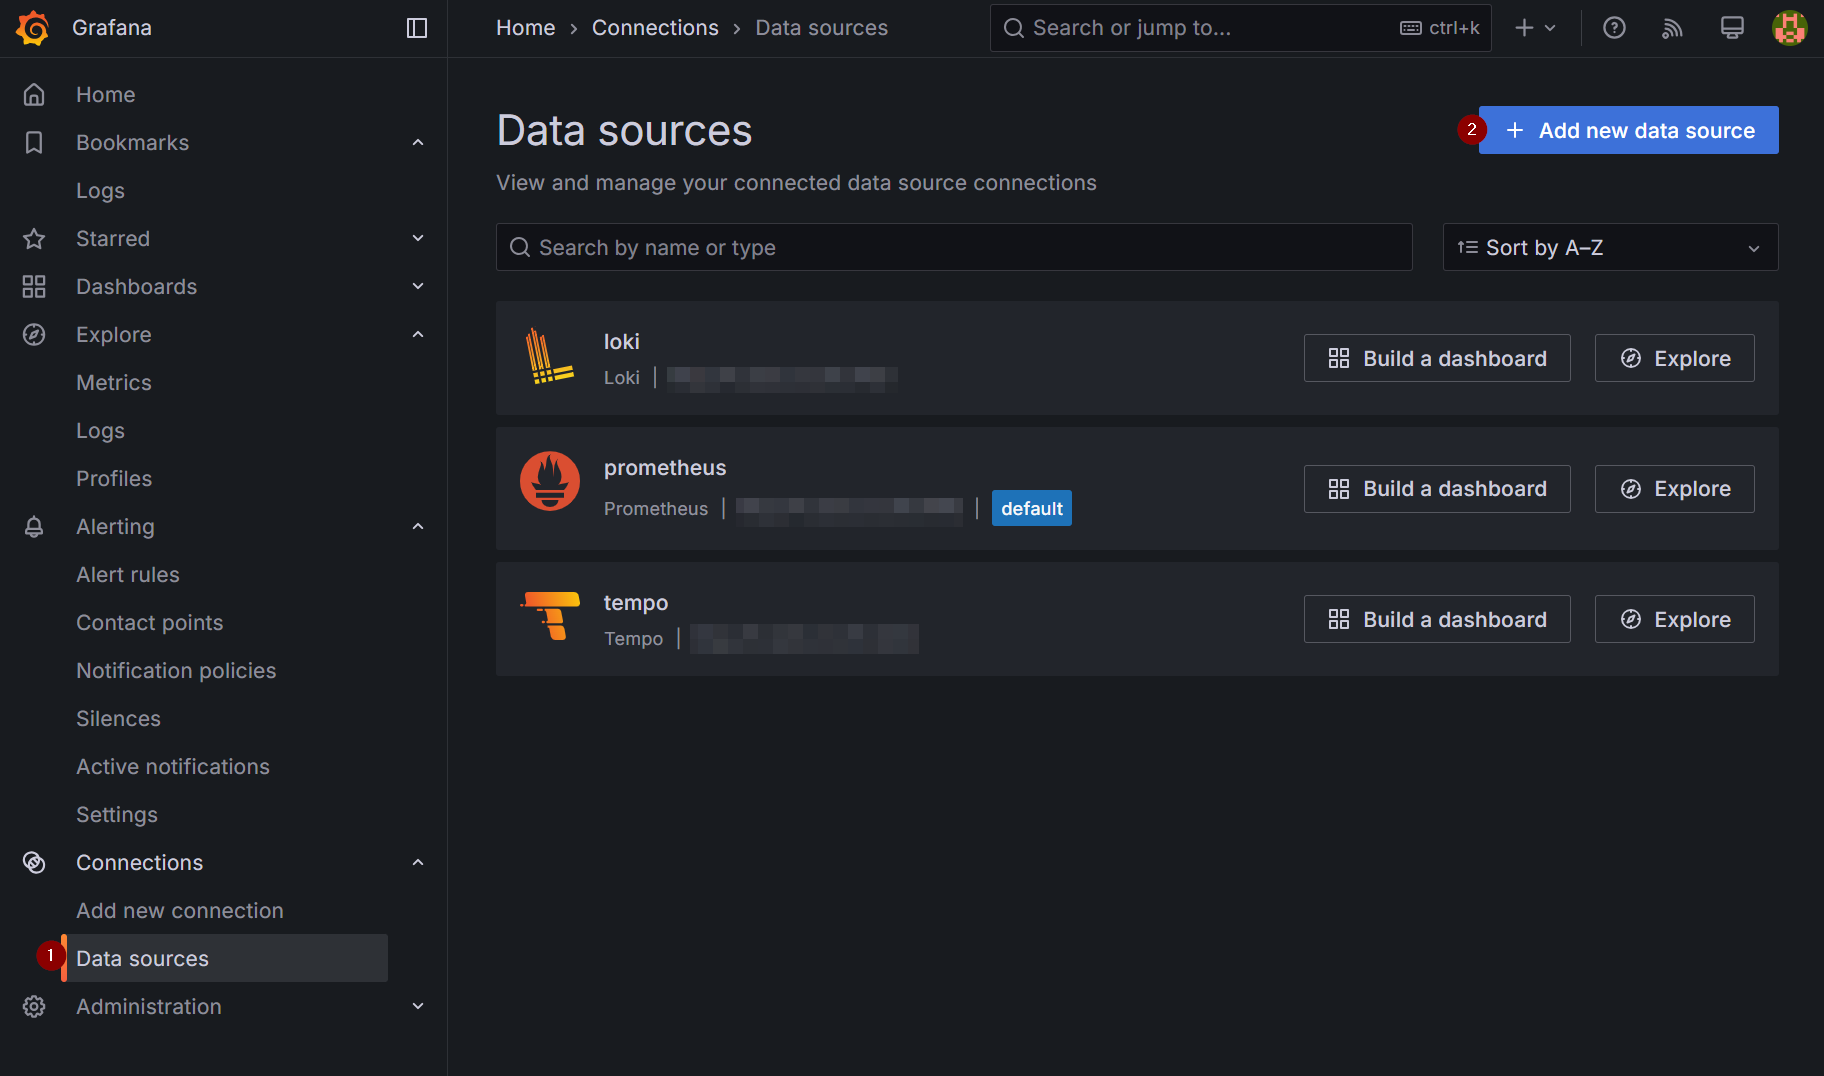Click the monitor icon in top bar
Viewport: 1824px width, 1076px height.
tap(1732, 28)
